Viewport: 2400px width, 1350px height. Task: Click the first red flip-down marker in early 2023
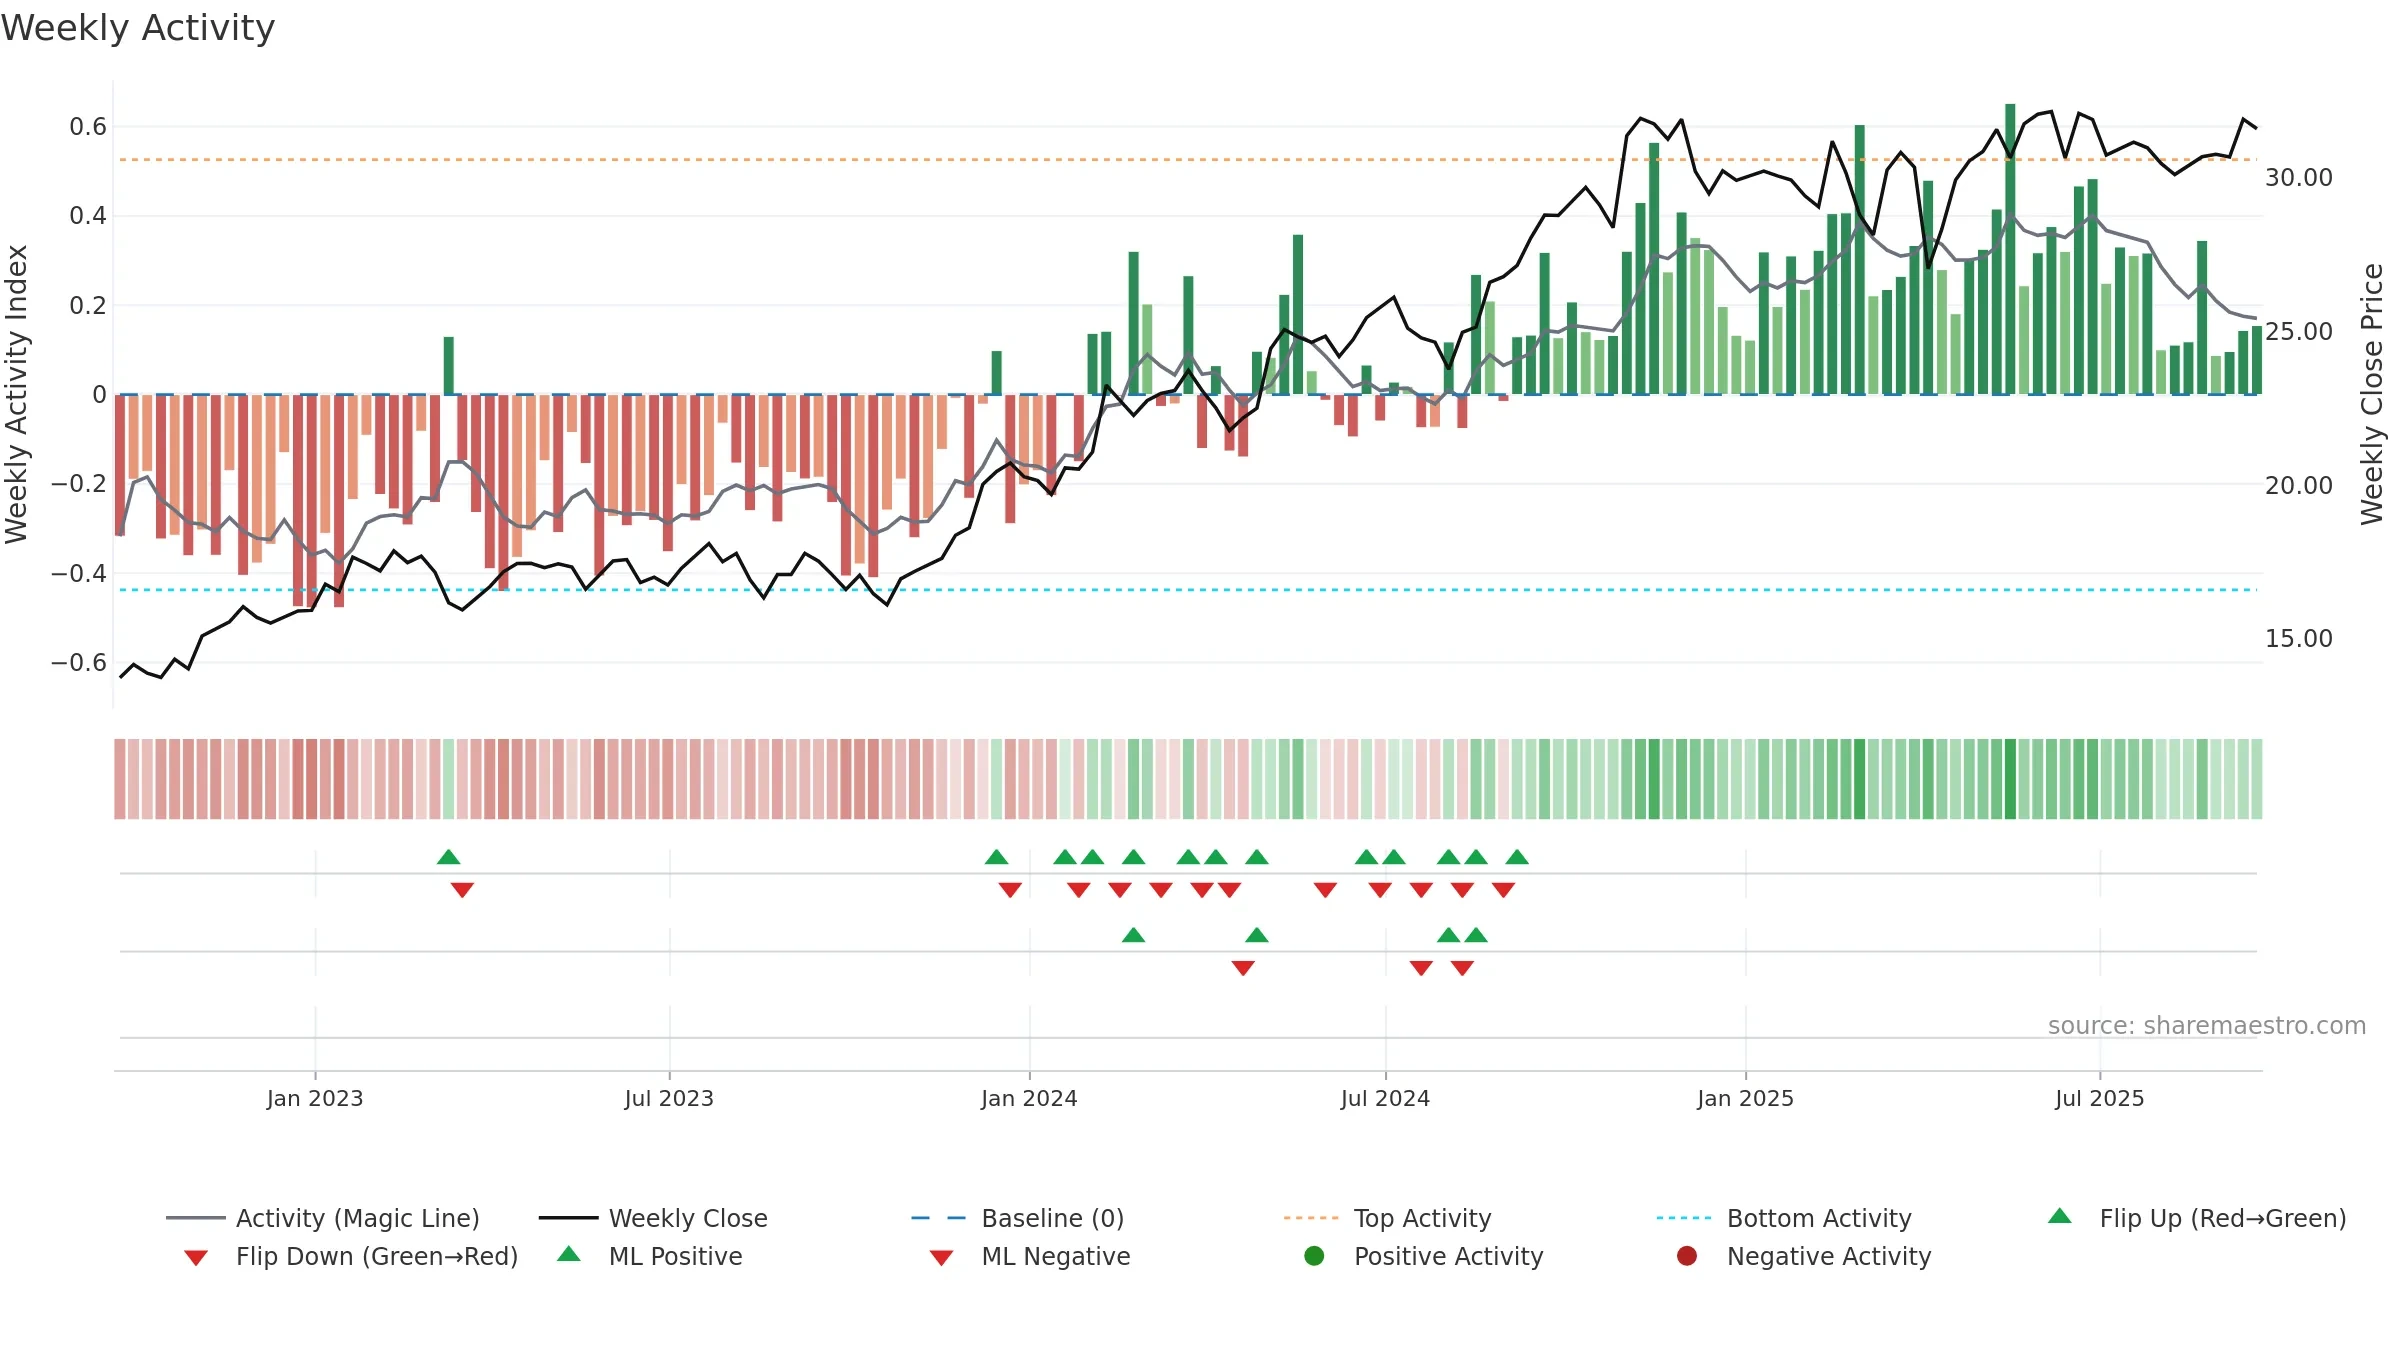462,890
